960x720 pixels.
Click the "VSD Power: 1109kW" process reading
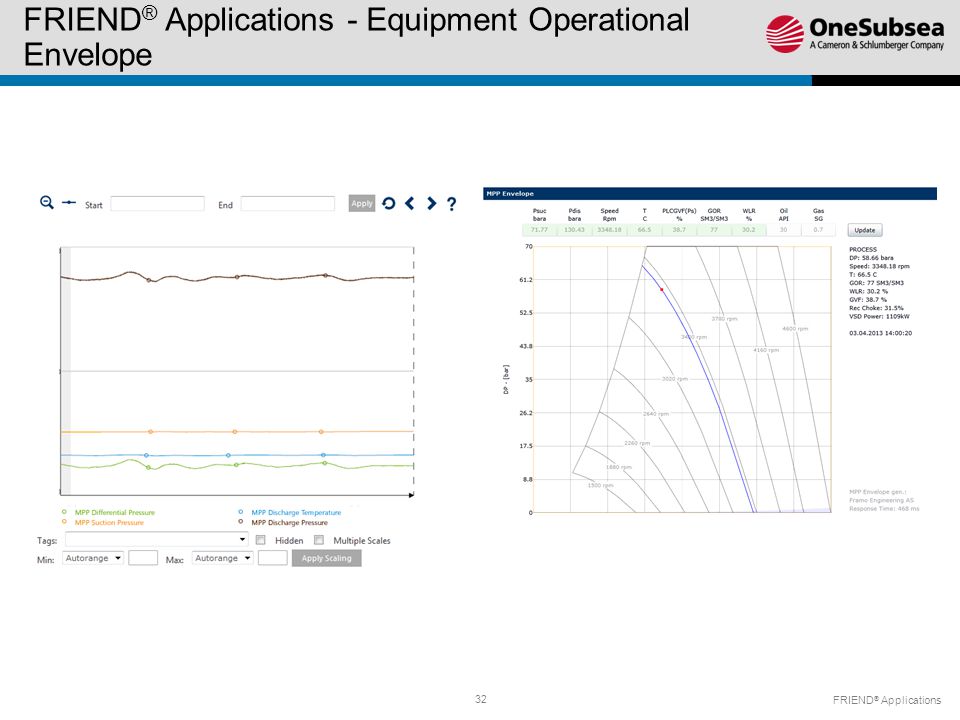point(879,317)
